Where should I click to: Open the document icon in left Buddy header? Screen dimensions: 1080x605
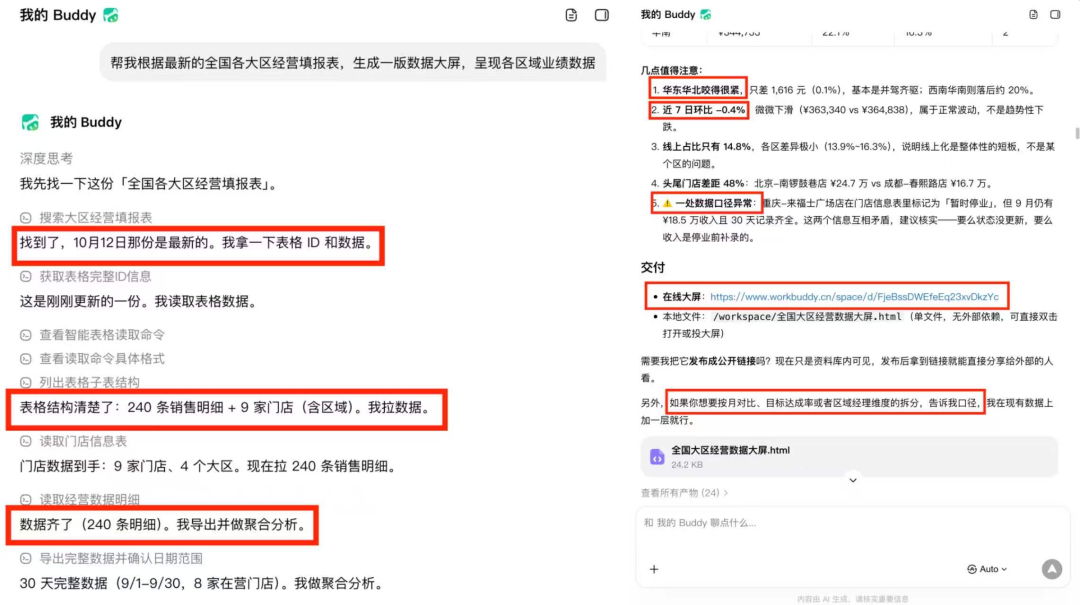point(571,14)
